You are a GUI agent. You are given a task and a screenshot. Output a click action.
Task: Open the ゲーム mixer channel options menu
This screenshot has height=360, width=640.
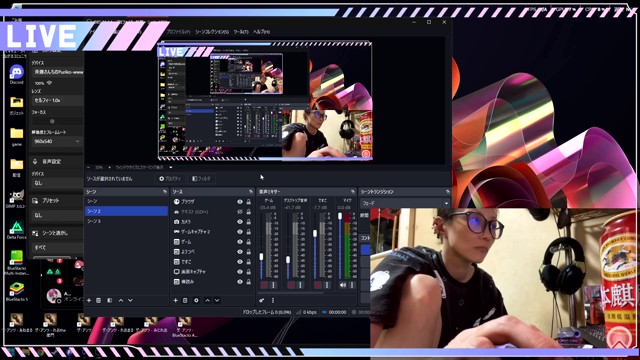[x=274, y=285]
